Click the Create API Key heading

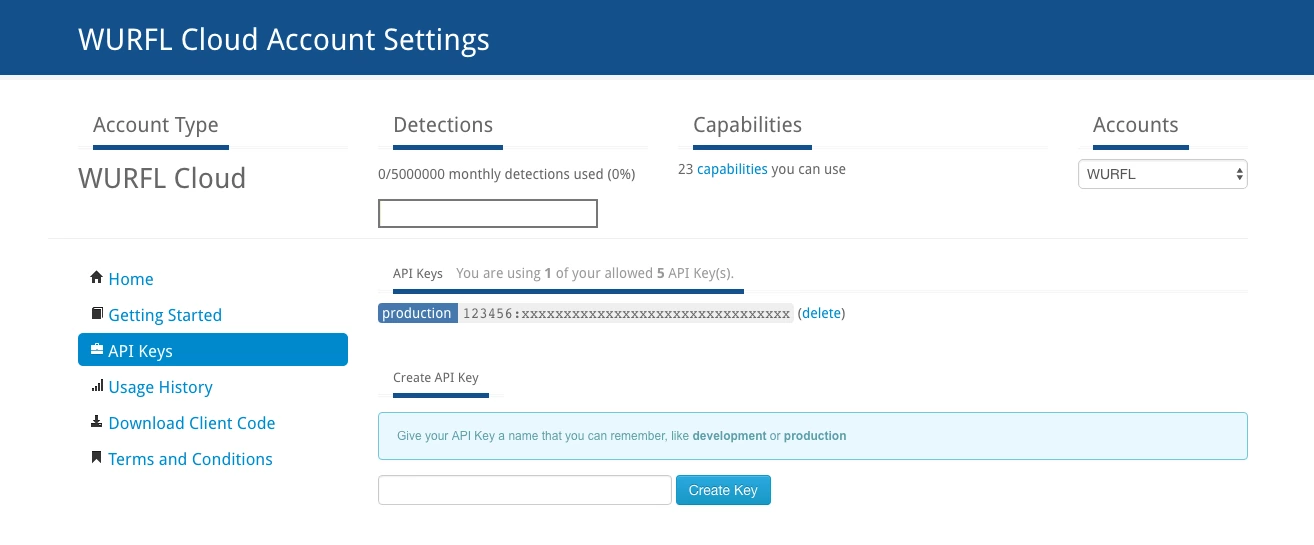tap(436, 377)
